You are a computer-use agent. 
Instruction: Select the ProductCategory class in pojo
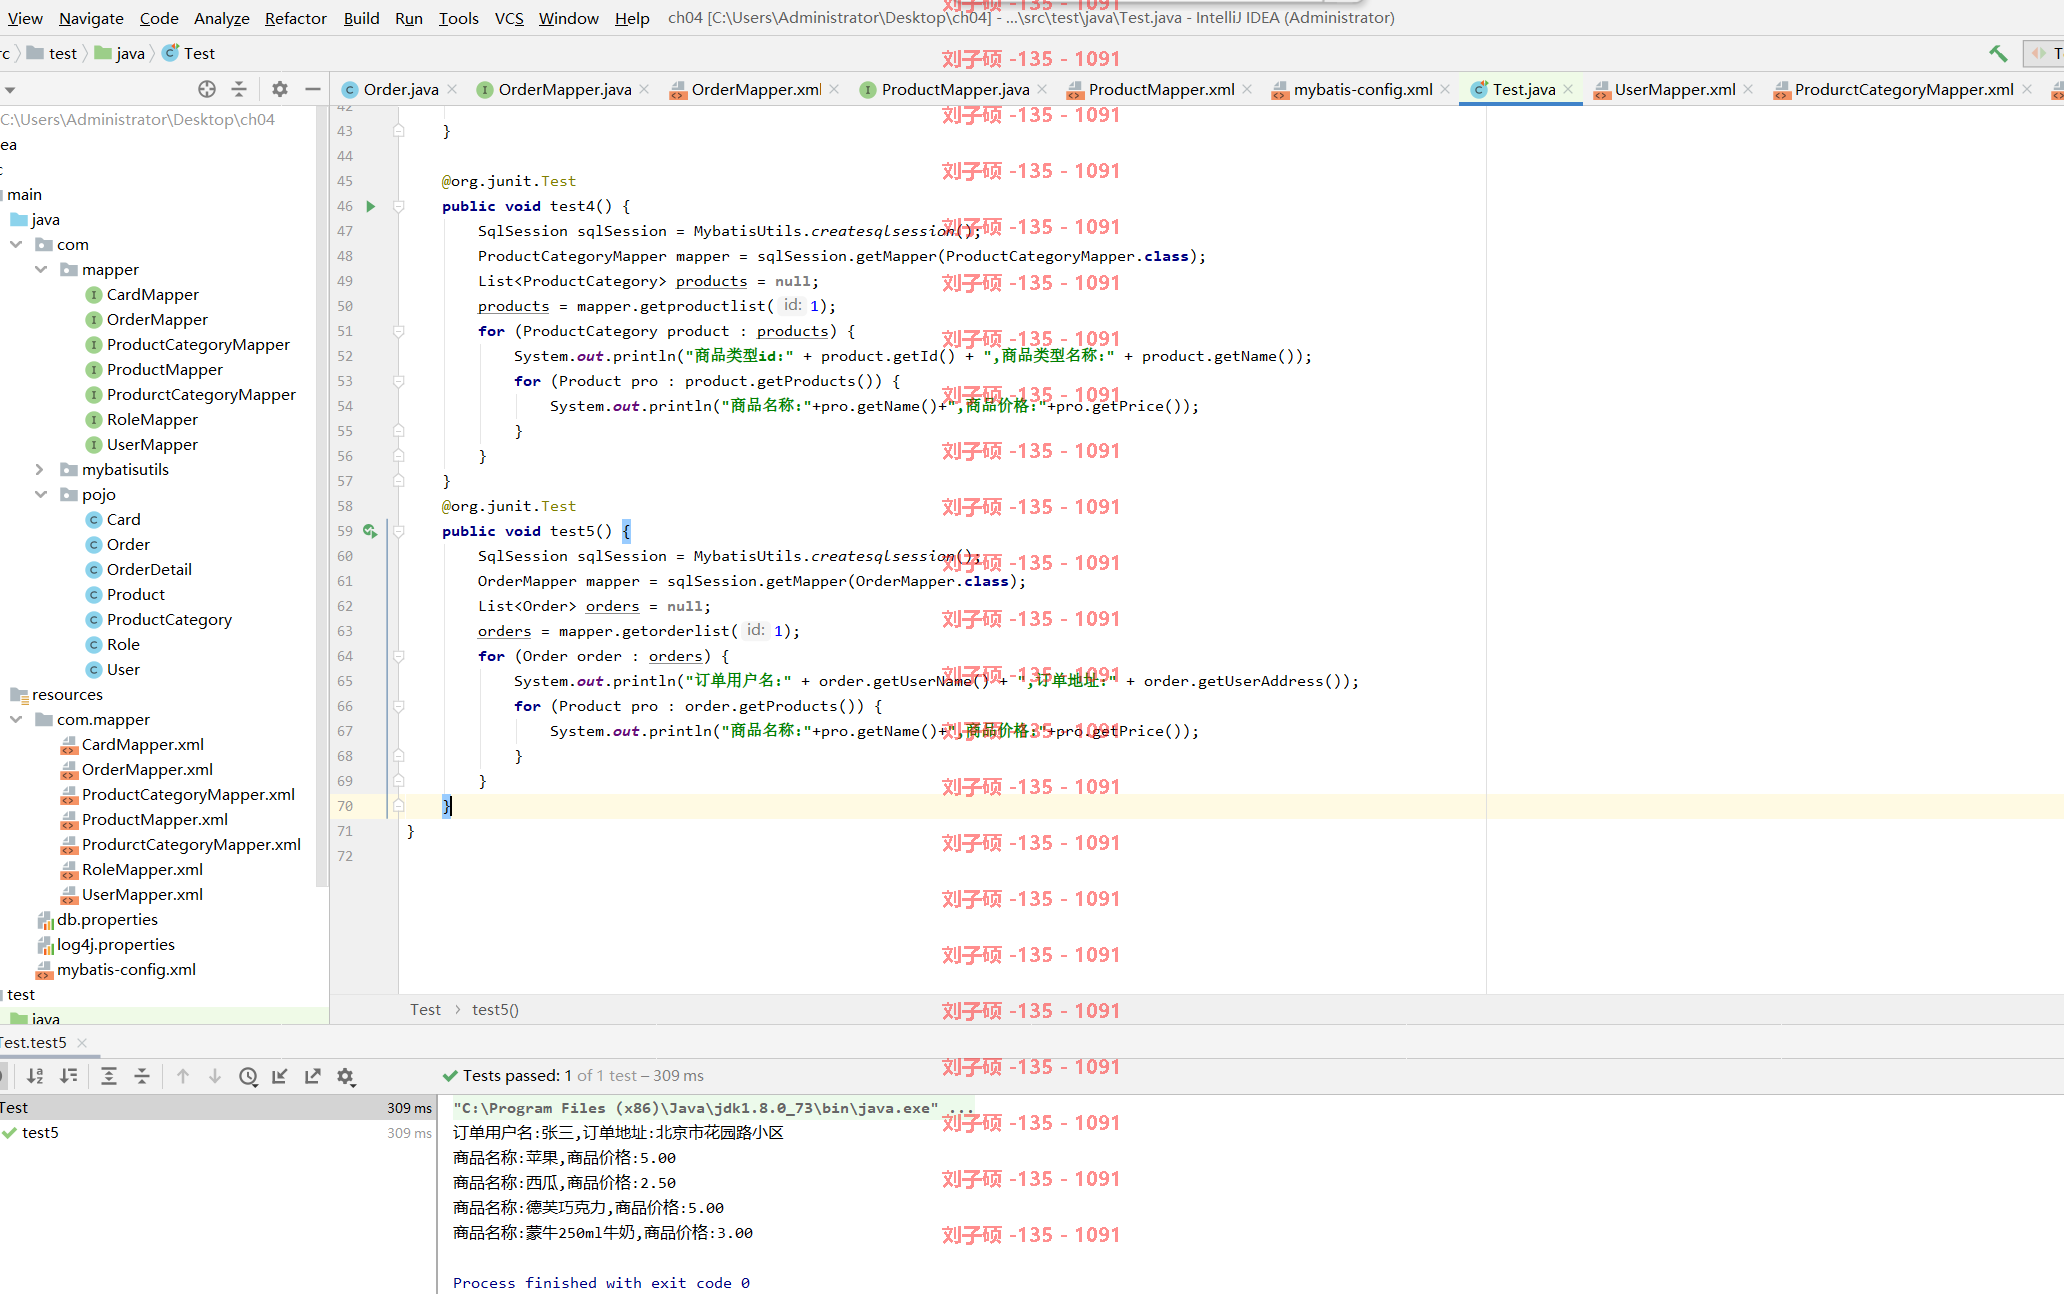pyautogui.click(x=169, y=619)
